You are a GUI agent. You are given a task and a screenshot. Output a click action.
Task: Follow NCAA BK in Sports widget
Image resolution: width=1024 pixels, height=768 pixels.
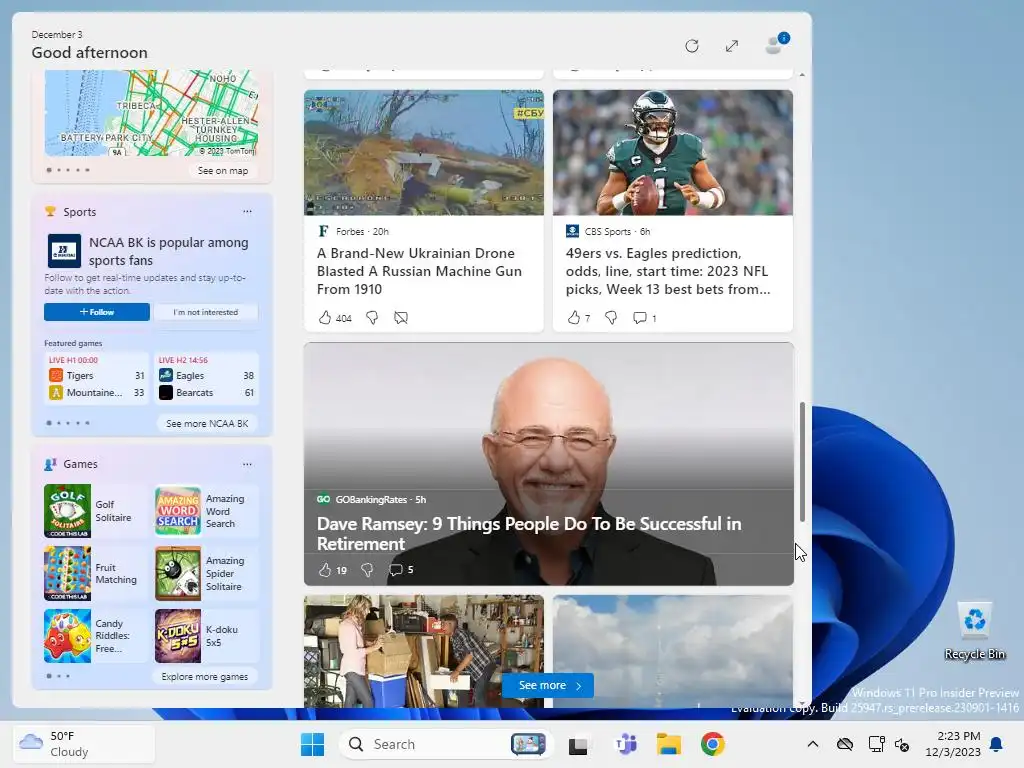pyautogui.click(x=97, y=312)
